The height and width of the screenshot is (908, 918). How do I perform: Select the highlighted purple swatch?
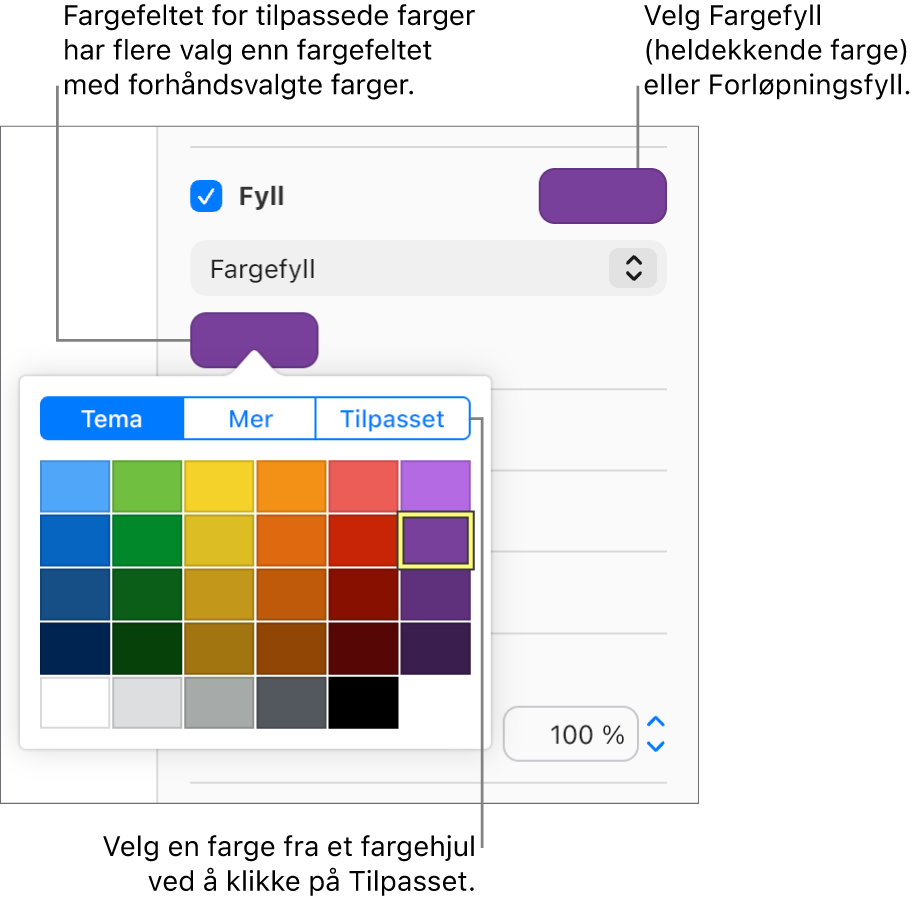[435, 541]
